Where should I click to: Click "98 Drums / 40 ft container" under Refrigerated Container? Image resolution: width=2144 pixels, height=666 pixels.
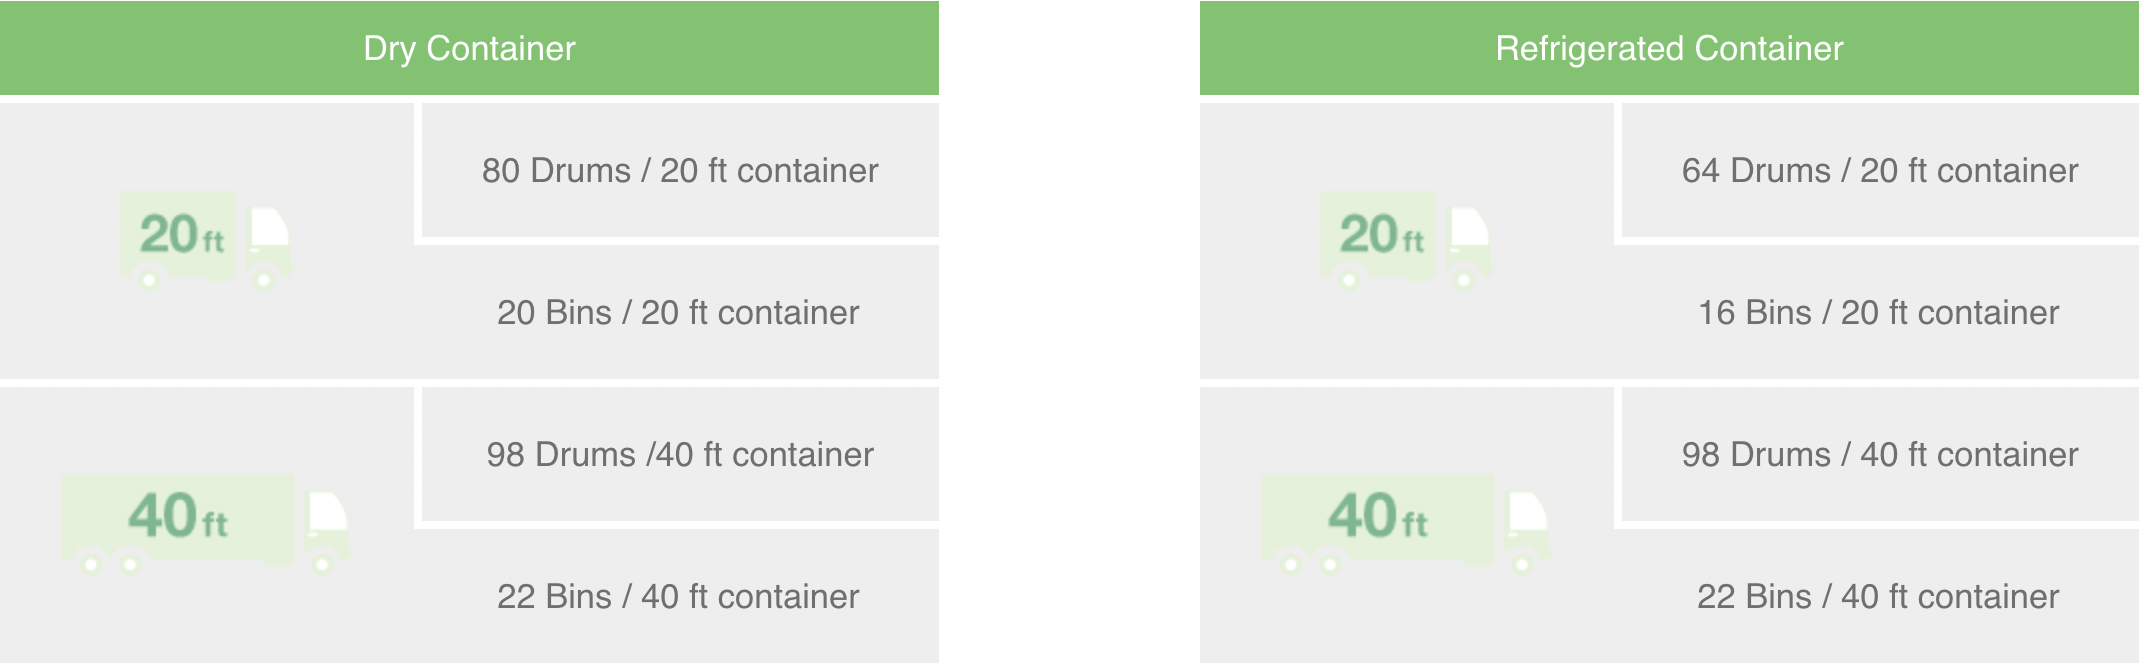pyautogui.click(x=1880, y=455)
